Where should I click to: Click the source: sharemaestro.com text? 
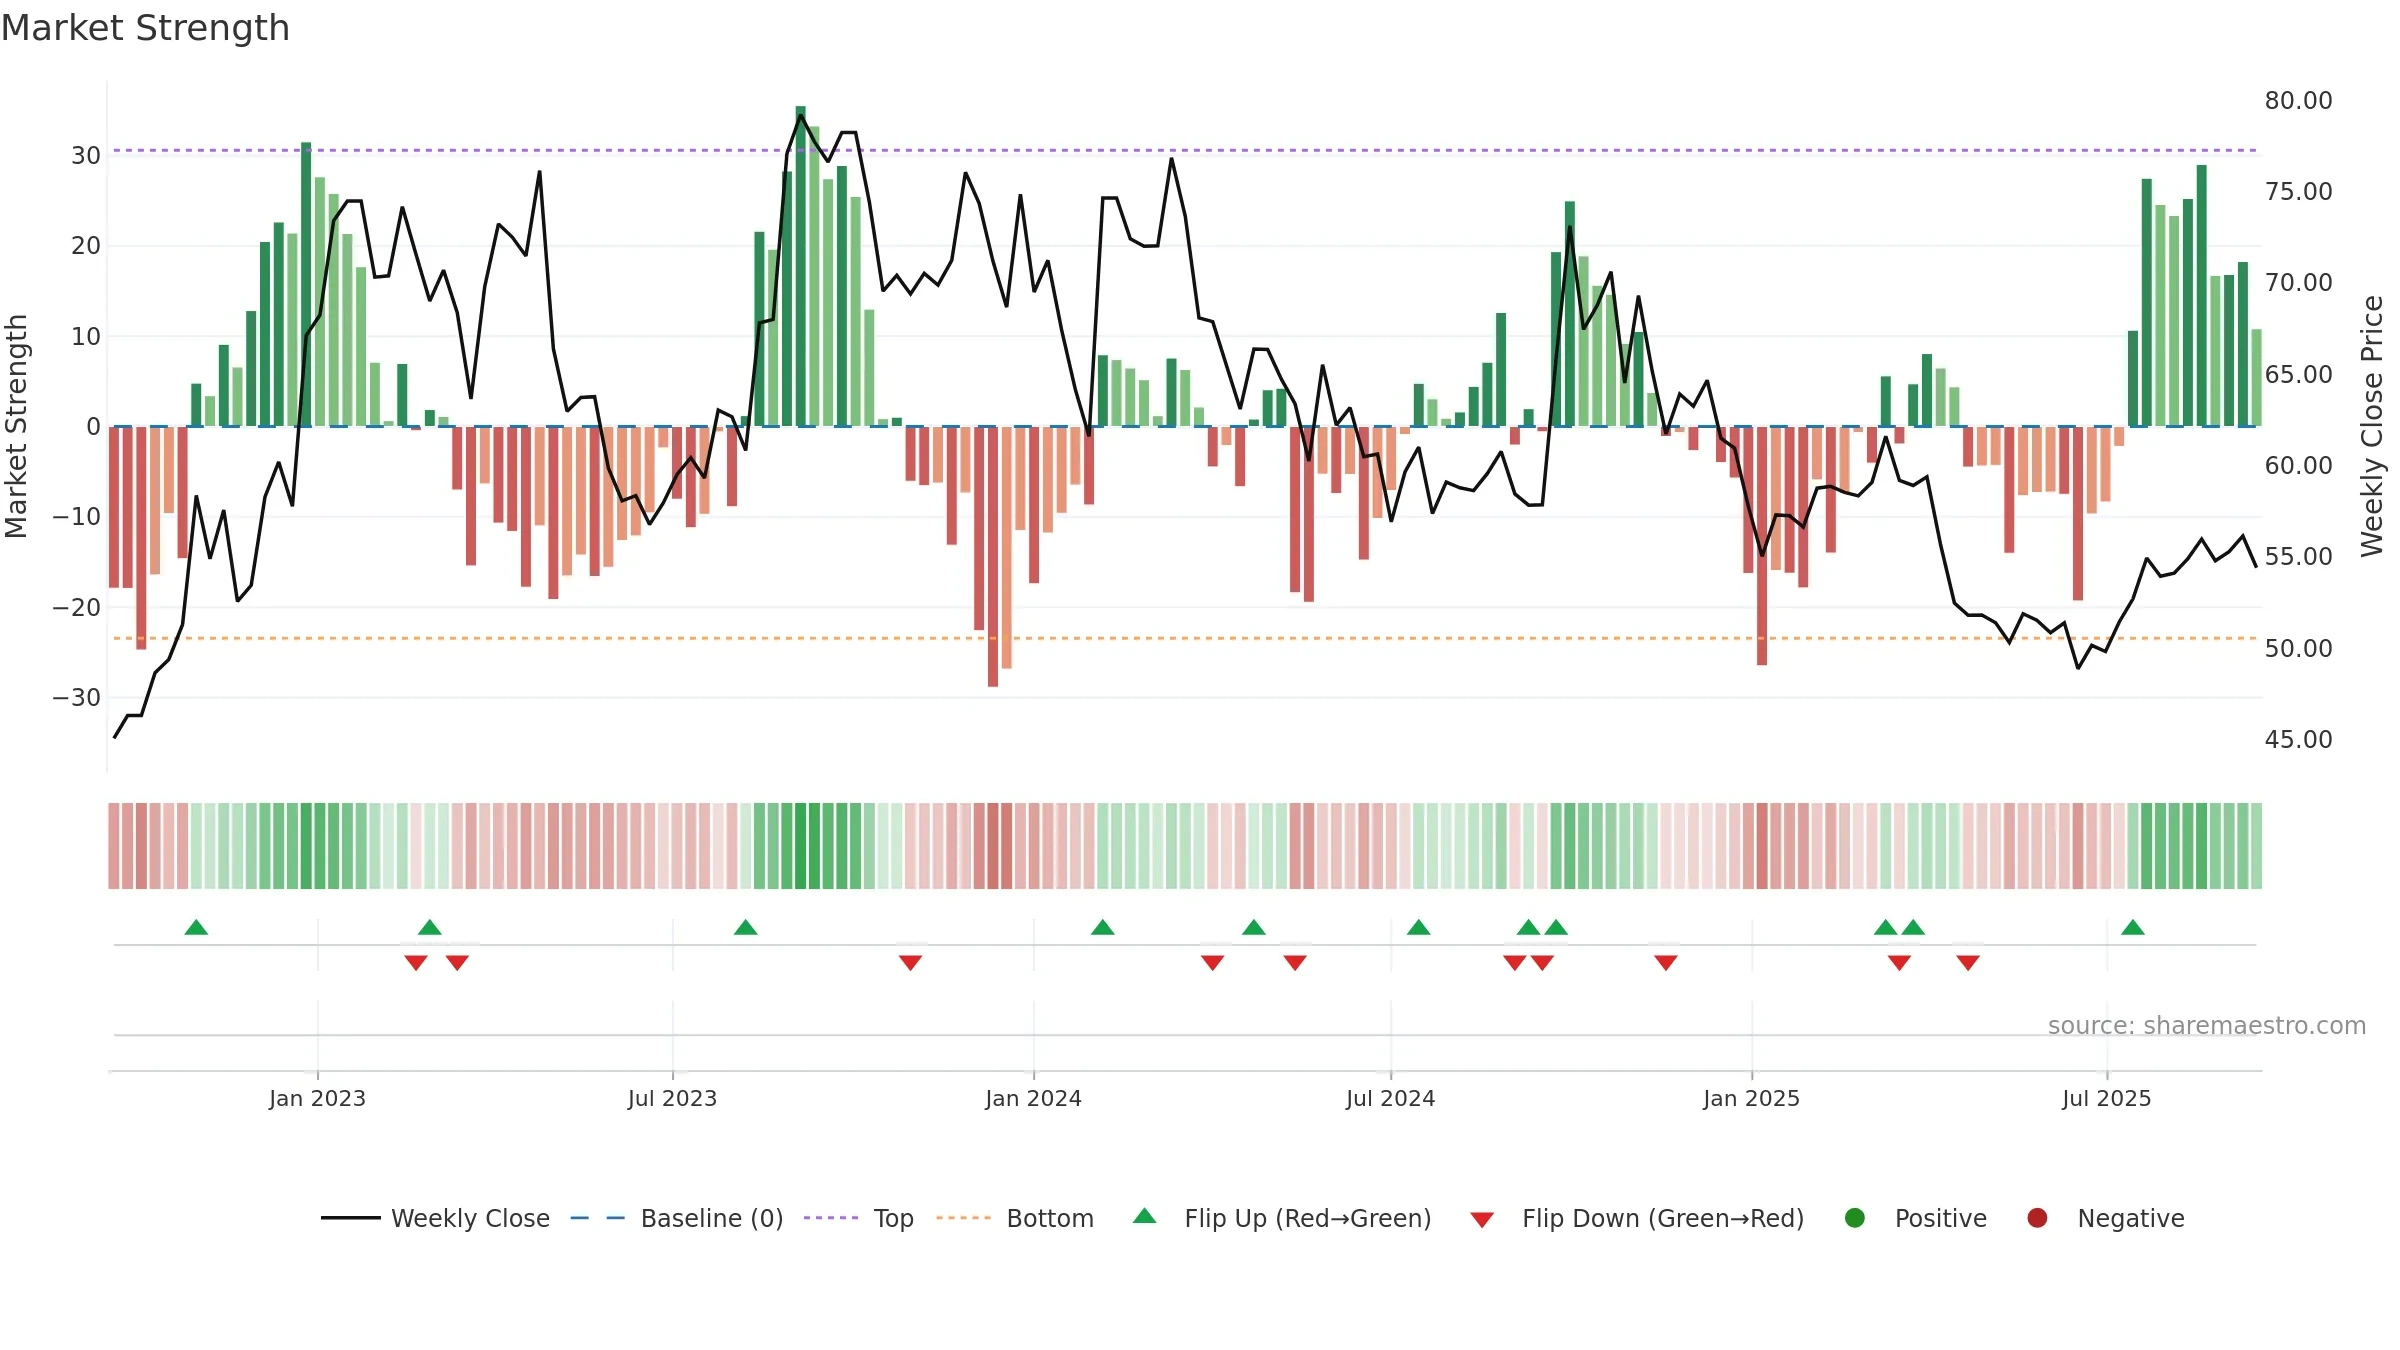[x=2207, y=1025]
